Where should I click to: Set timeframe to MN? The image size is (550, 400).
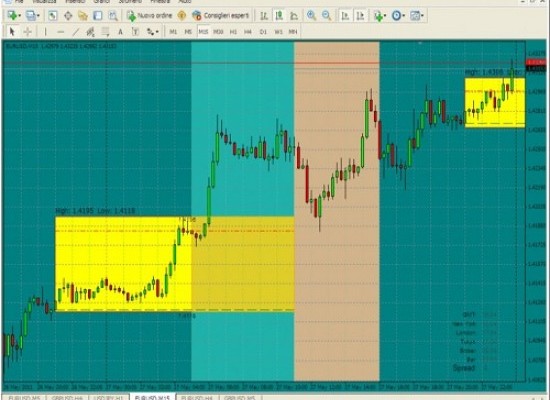[293, 32]
